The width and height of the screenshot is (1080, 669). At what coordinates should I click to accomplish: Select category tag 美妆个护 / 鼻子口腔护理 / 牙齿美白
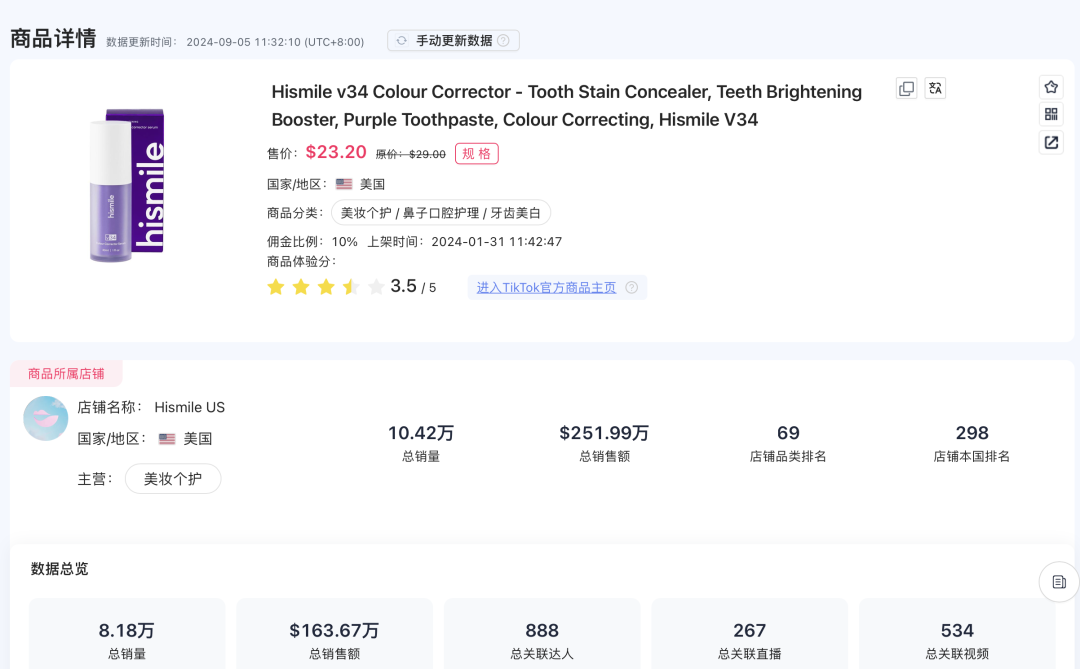click(441, 213)
